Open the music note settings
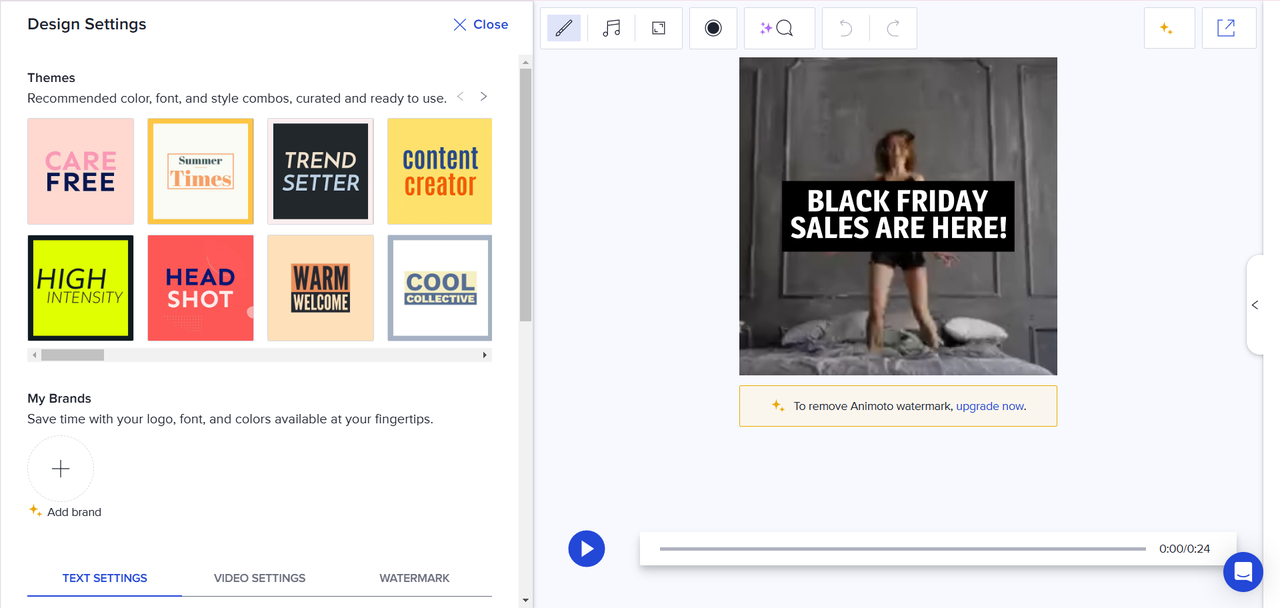The width and height of the screenshot is (1280, 608). point(611,29)
